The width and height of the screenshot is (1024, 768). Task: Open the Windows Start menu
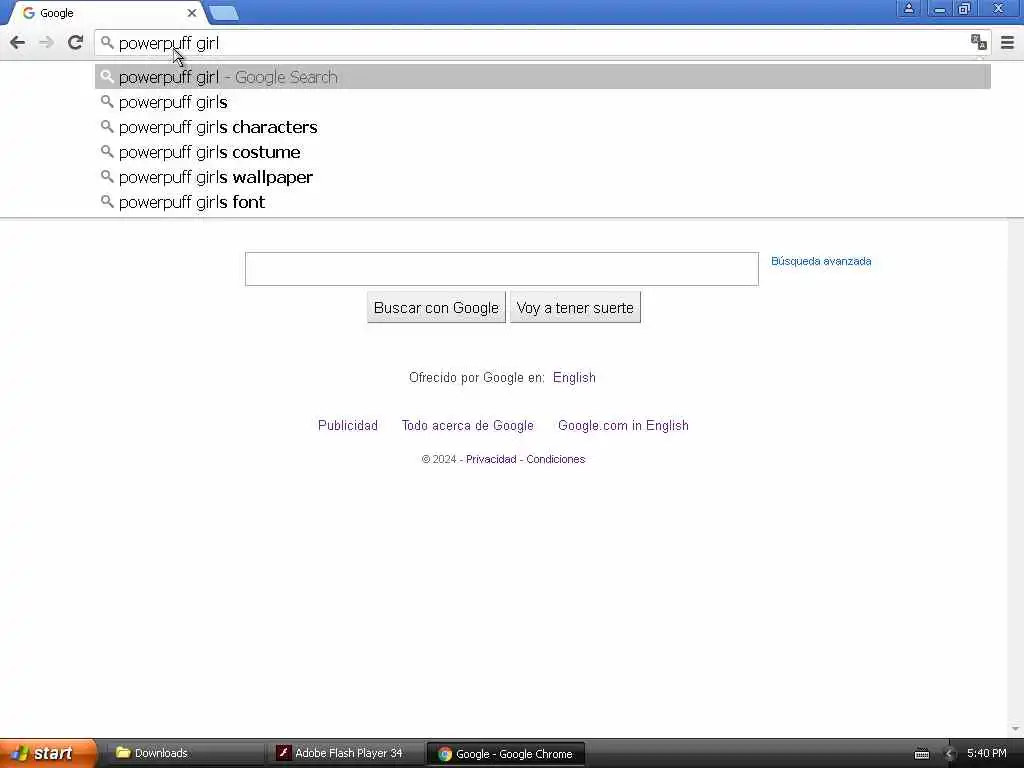(x=48, y=753)
